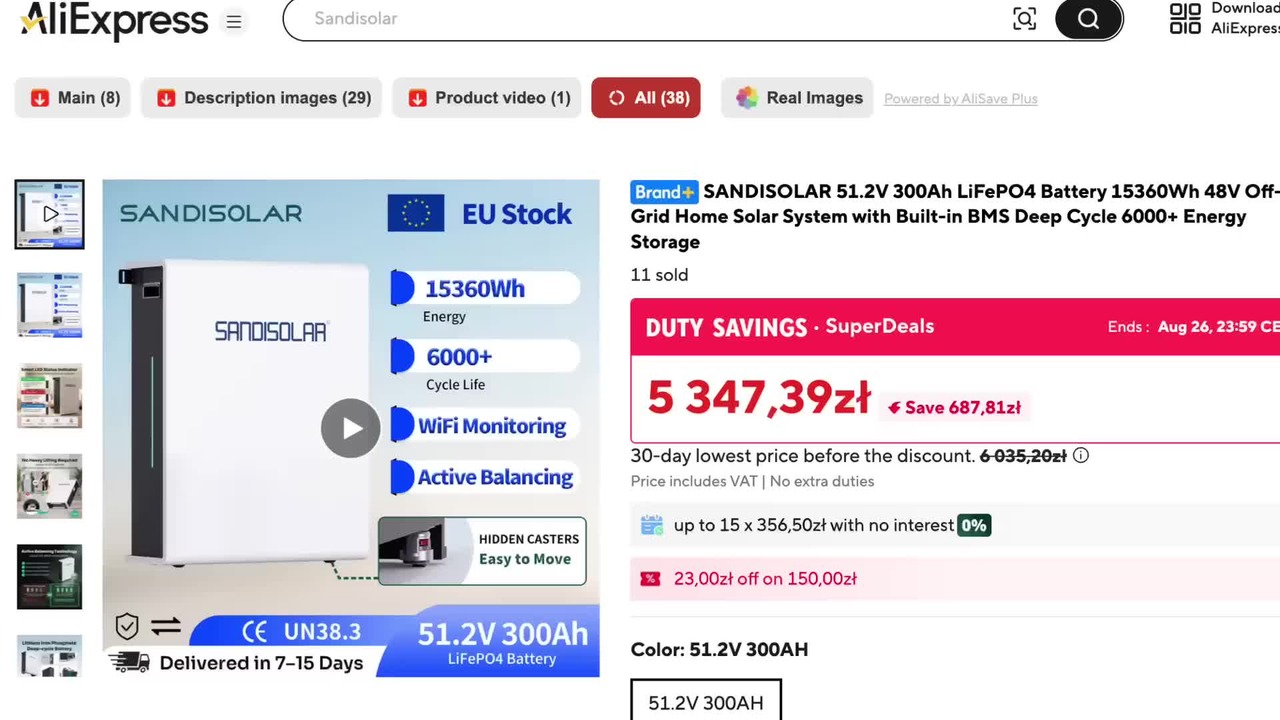Open Powered by AliSave Plus link
Screen dimensions: 1280x720
point(961,99)
